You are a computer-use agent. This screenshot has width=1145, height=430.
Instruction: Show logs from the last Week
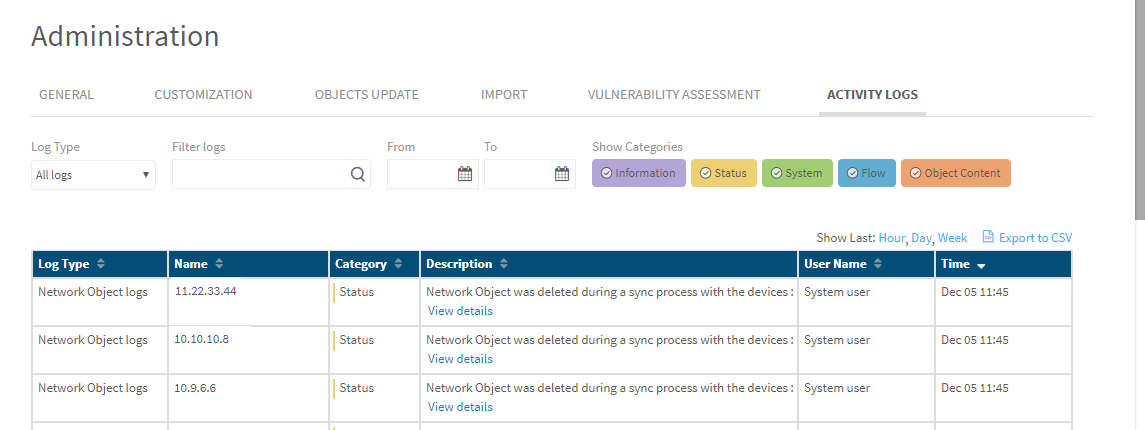tap(952, 238)
